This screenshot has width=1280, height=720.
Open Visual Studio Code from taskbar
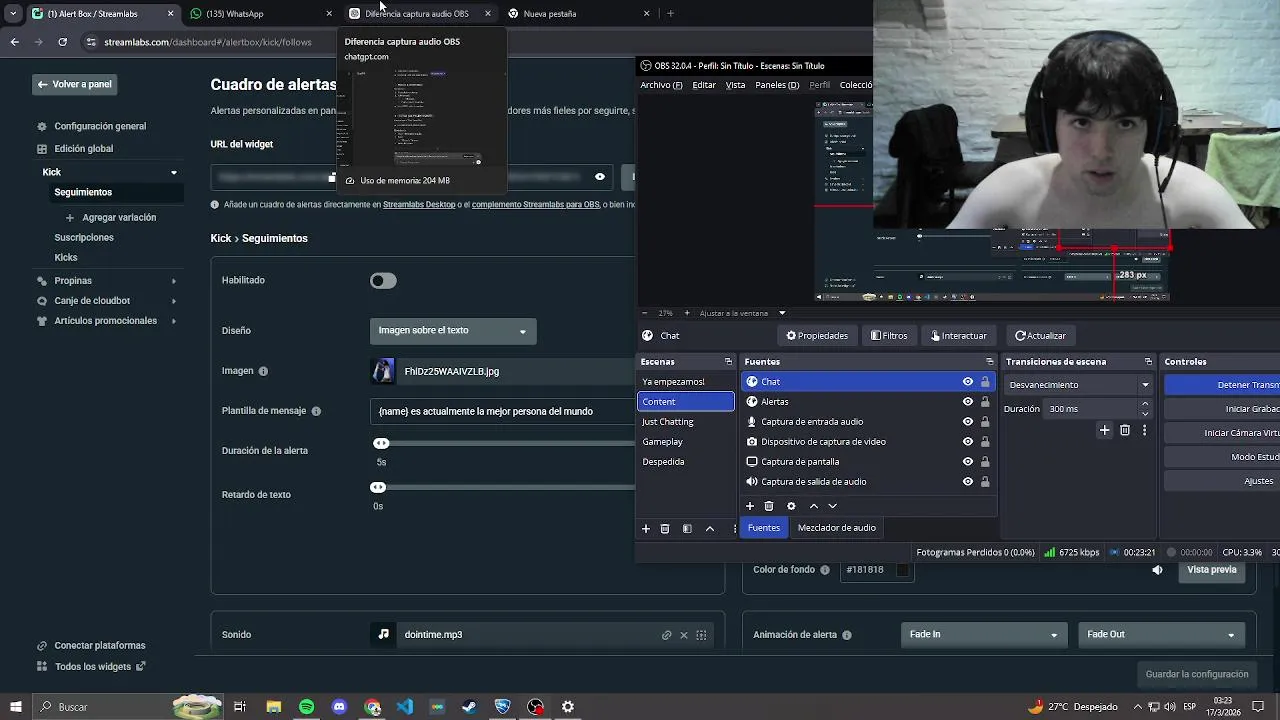(404, 707)
